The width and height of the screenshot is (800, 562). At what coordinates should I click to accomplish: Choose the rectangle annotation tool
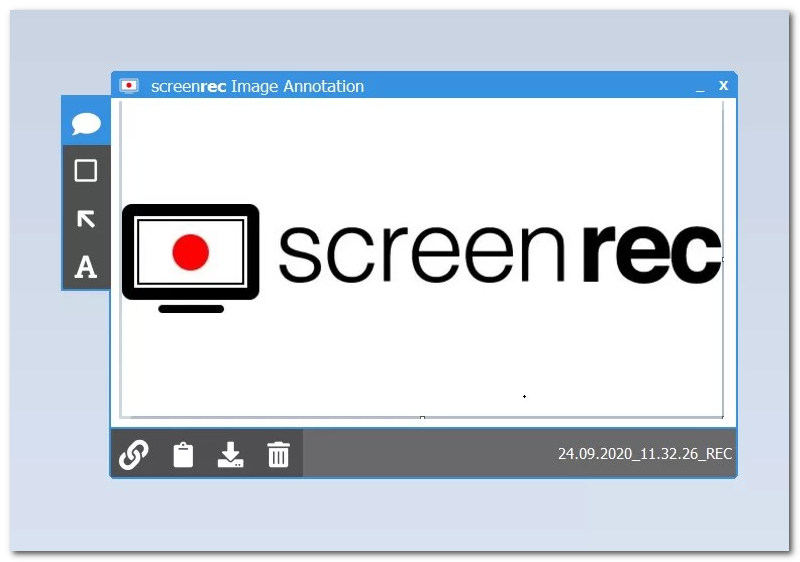point(86,170)
